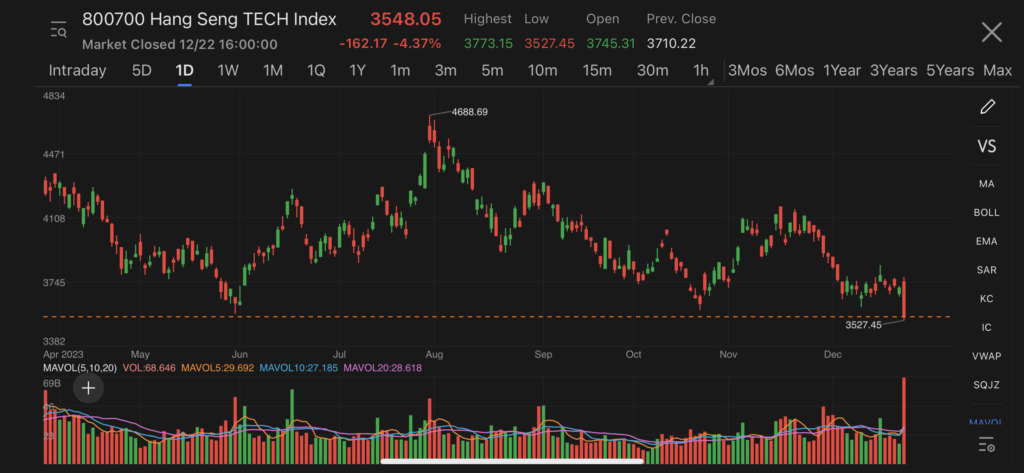1024x473 pixels.
Task: Switch to the Intraday tab
Action: click(x=77, y=70)
